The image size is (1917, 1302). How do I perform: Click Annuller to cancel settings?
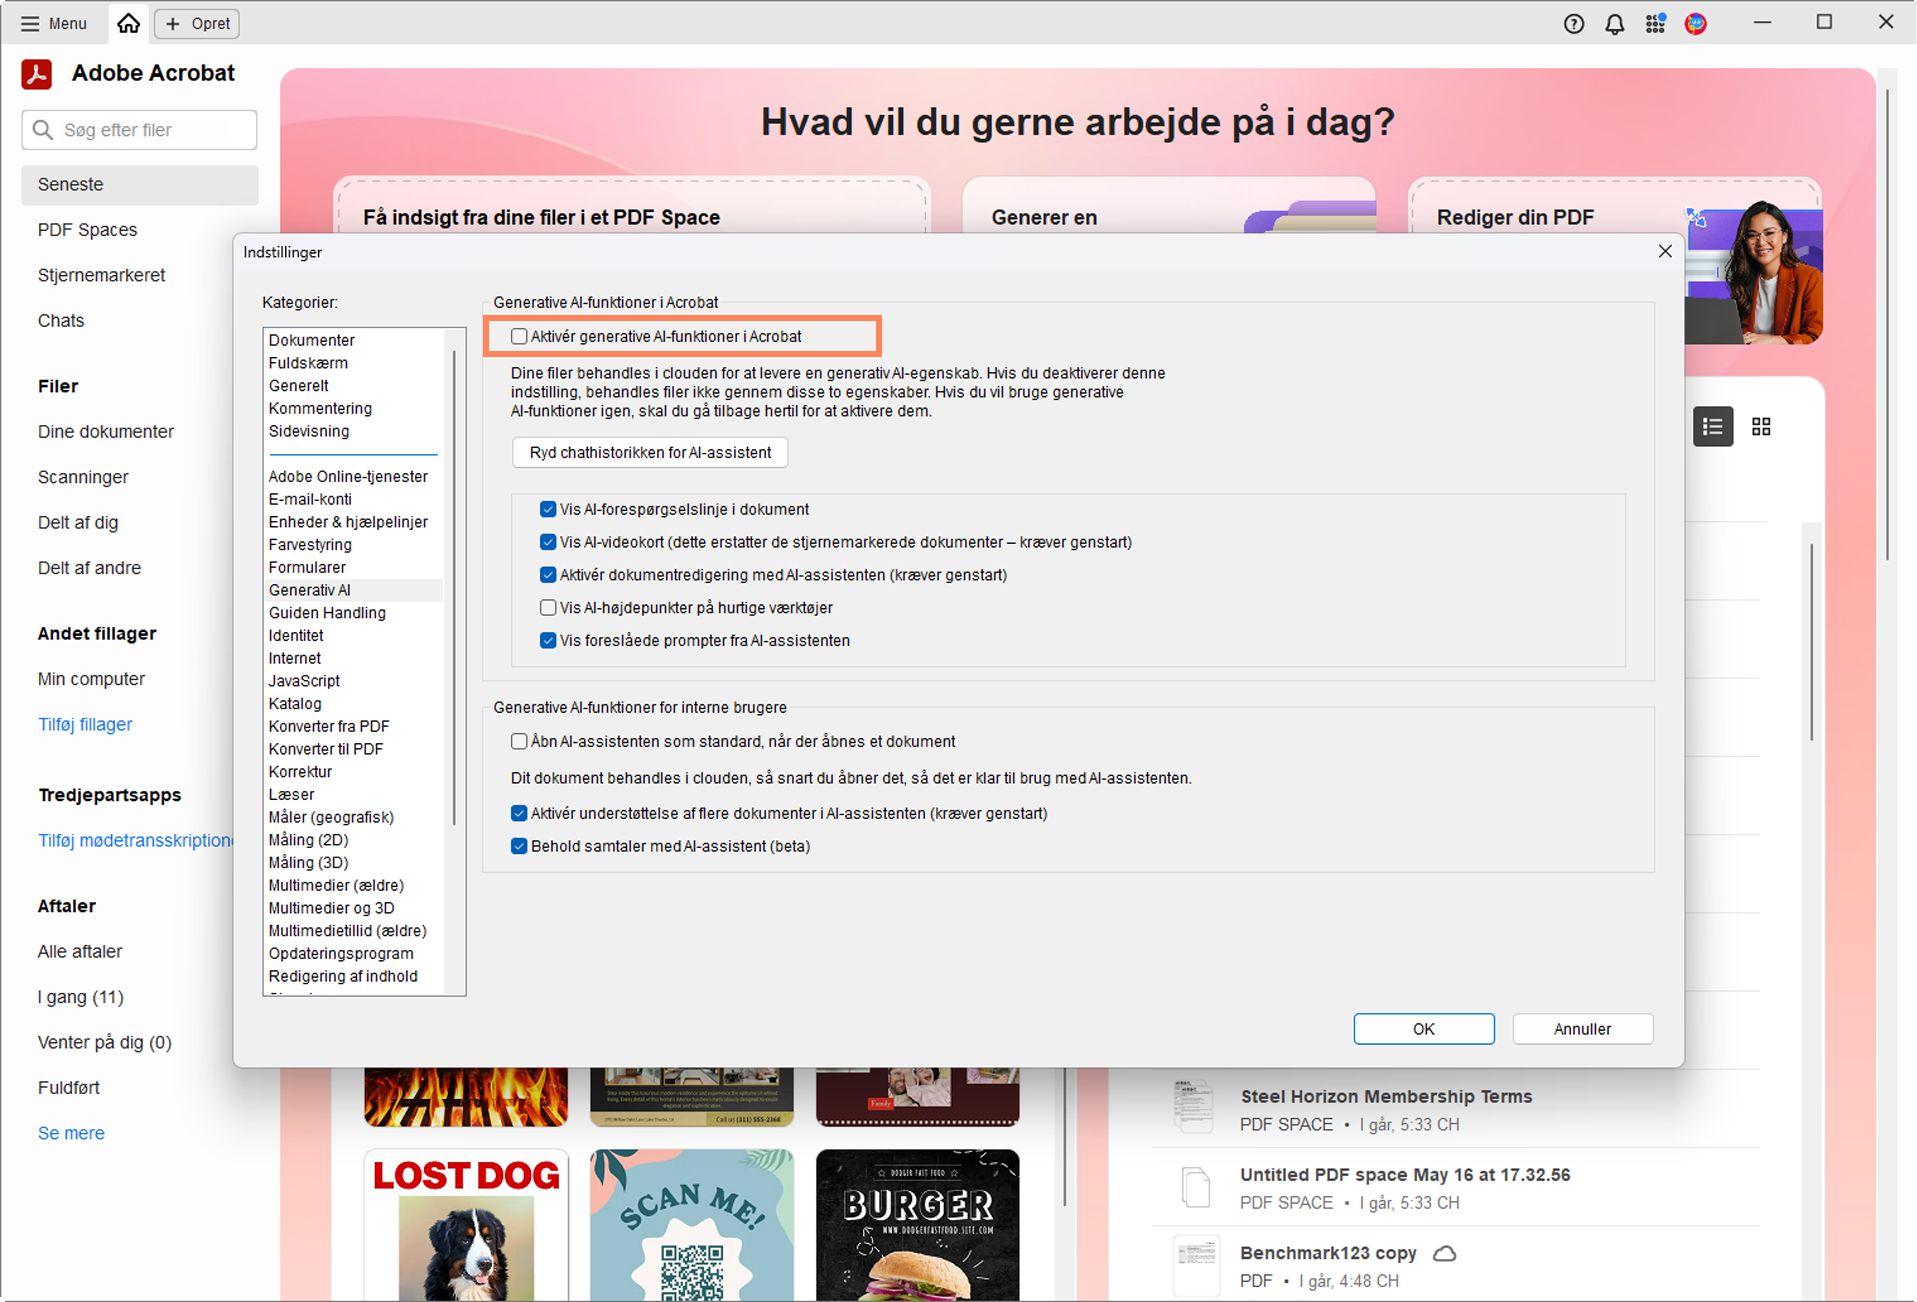click(x=1582, y=1029)
